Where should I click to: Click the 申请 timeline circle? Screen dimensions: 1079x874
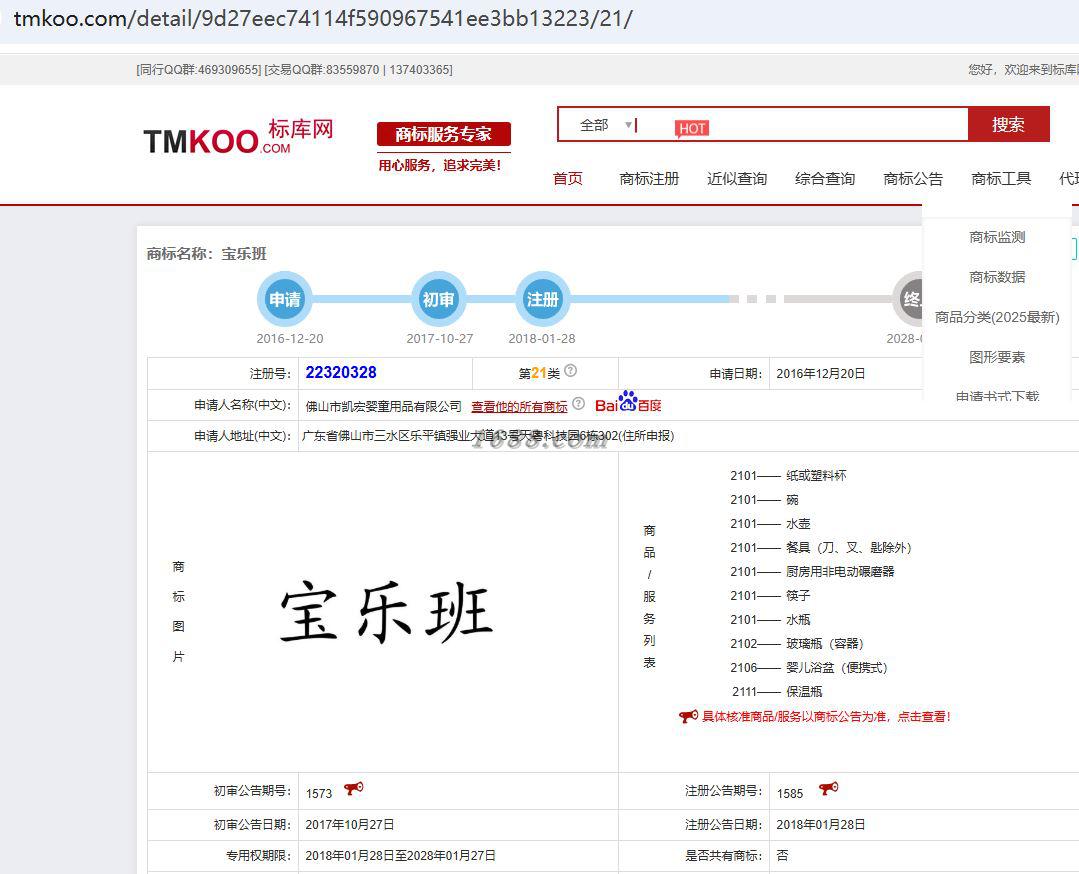tap(285, 299)
